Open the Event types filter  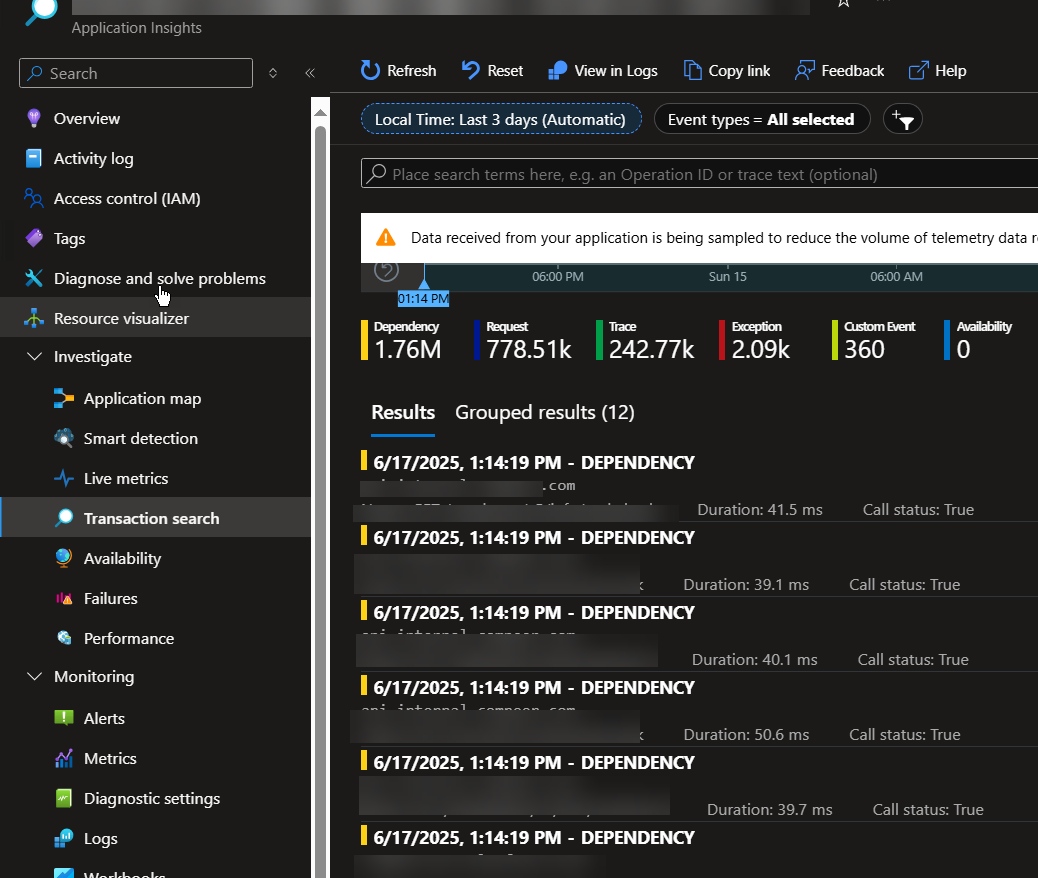(x=761, y=119)
